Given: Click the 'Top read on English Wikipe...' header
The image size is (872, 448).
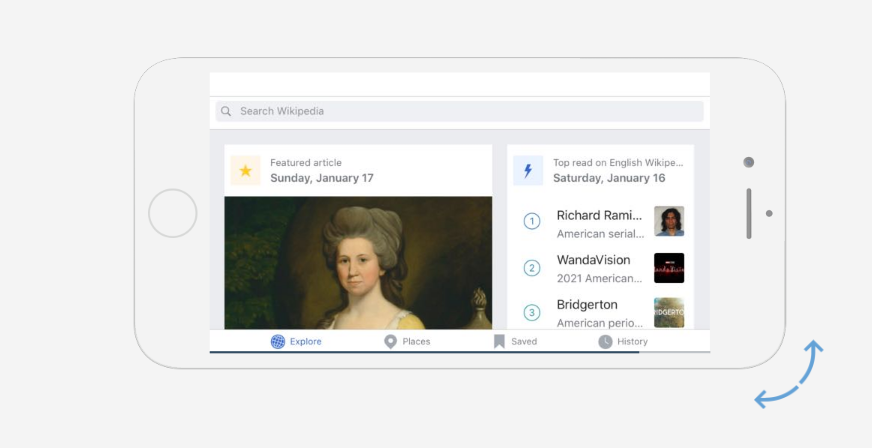Looking at the screenshot, I should tap(618, 163).
